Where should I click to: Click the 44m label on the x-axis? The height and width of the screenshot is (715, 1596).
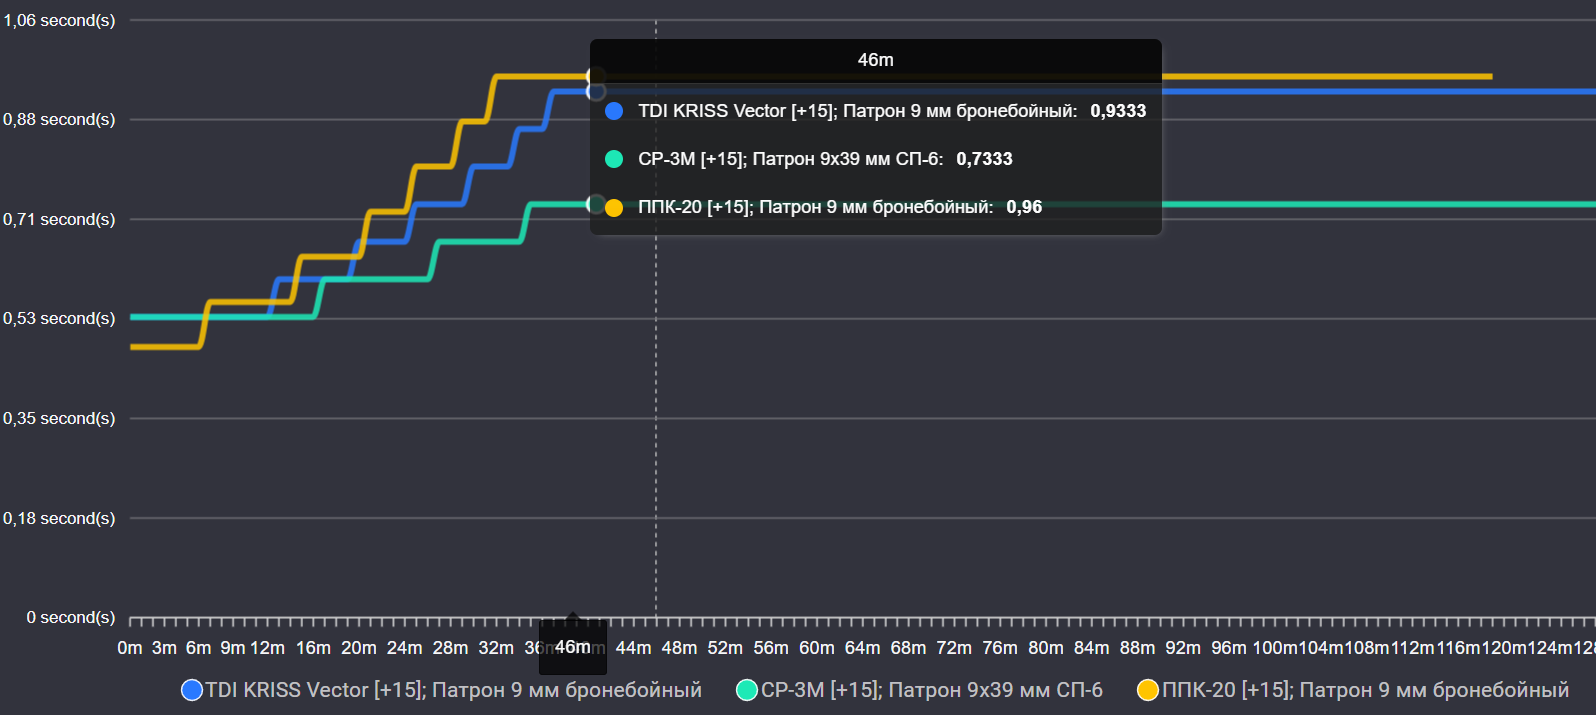pyautogui.click(x=633, y=648)
